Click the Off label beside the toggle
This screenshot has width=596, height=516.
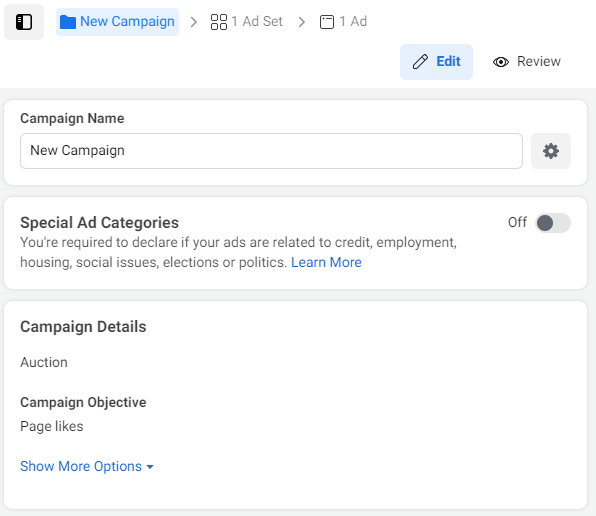[517, 222]
